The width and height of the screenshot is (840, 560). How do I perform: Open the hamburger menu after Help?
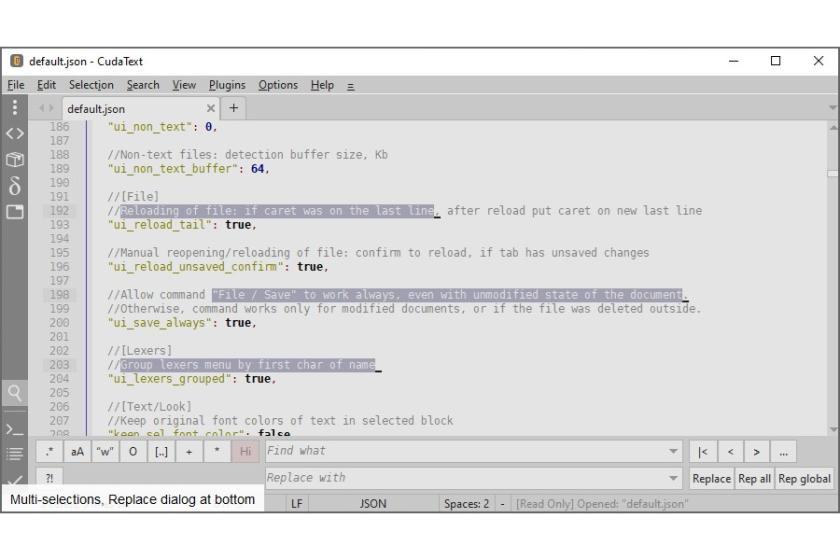350,86
